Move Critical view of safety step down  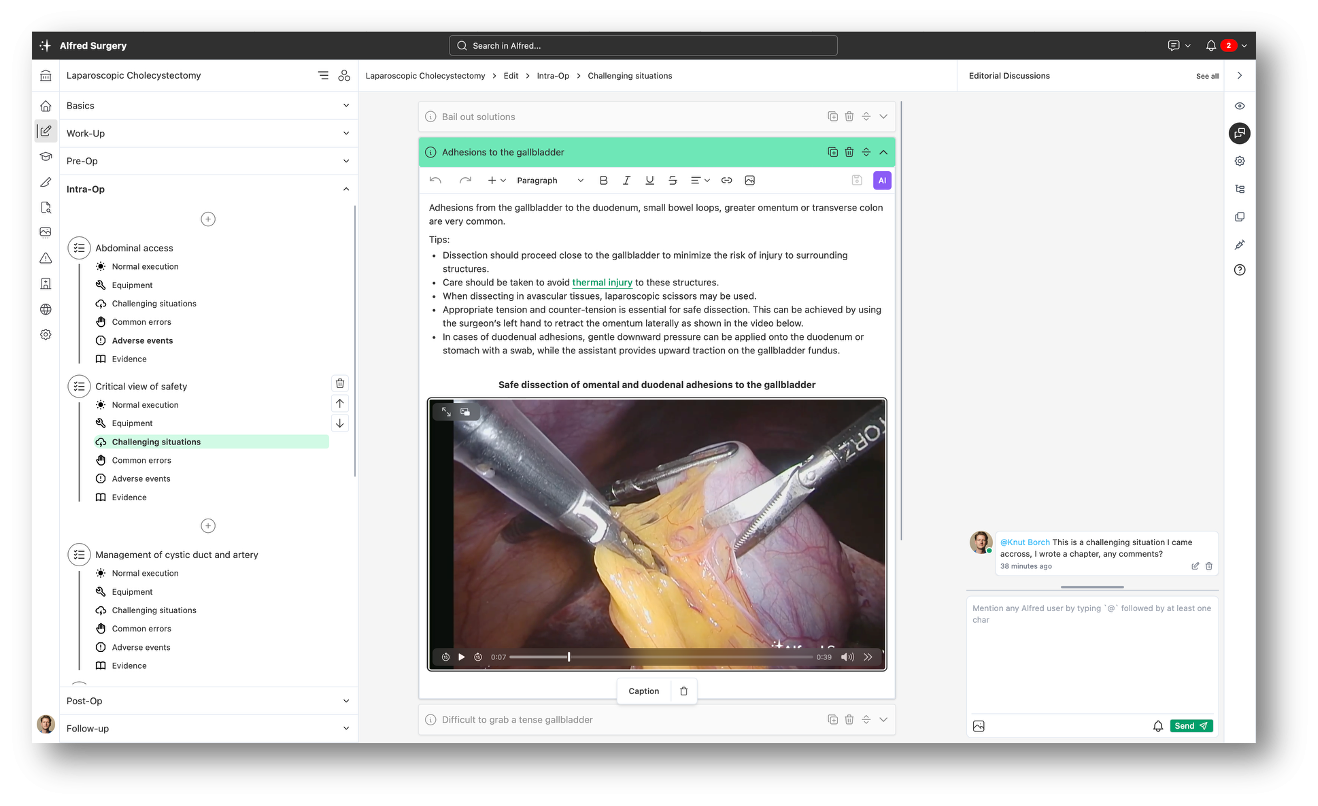click(340, 423)
